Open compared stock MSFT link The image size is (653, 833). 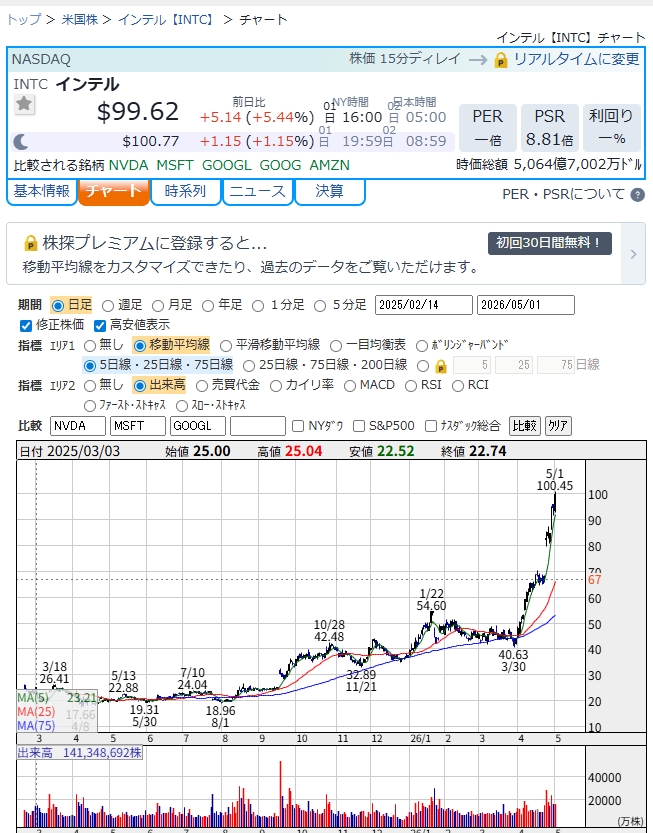175,165
